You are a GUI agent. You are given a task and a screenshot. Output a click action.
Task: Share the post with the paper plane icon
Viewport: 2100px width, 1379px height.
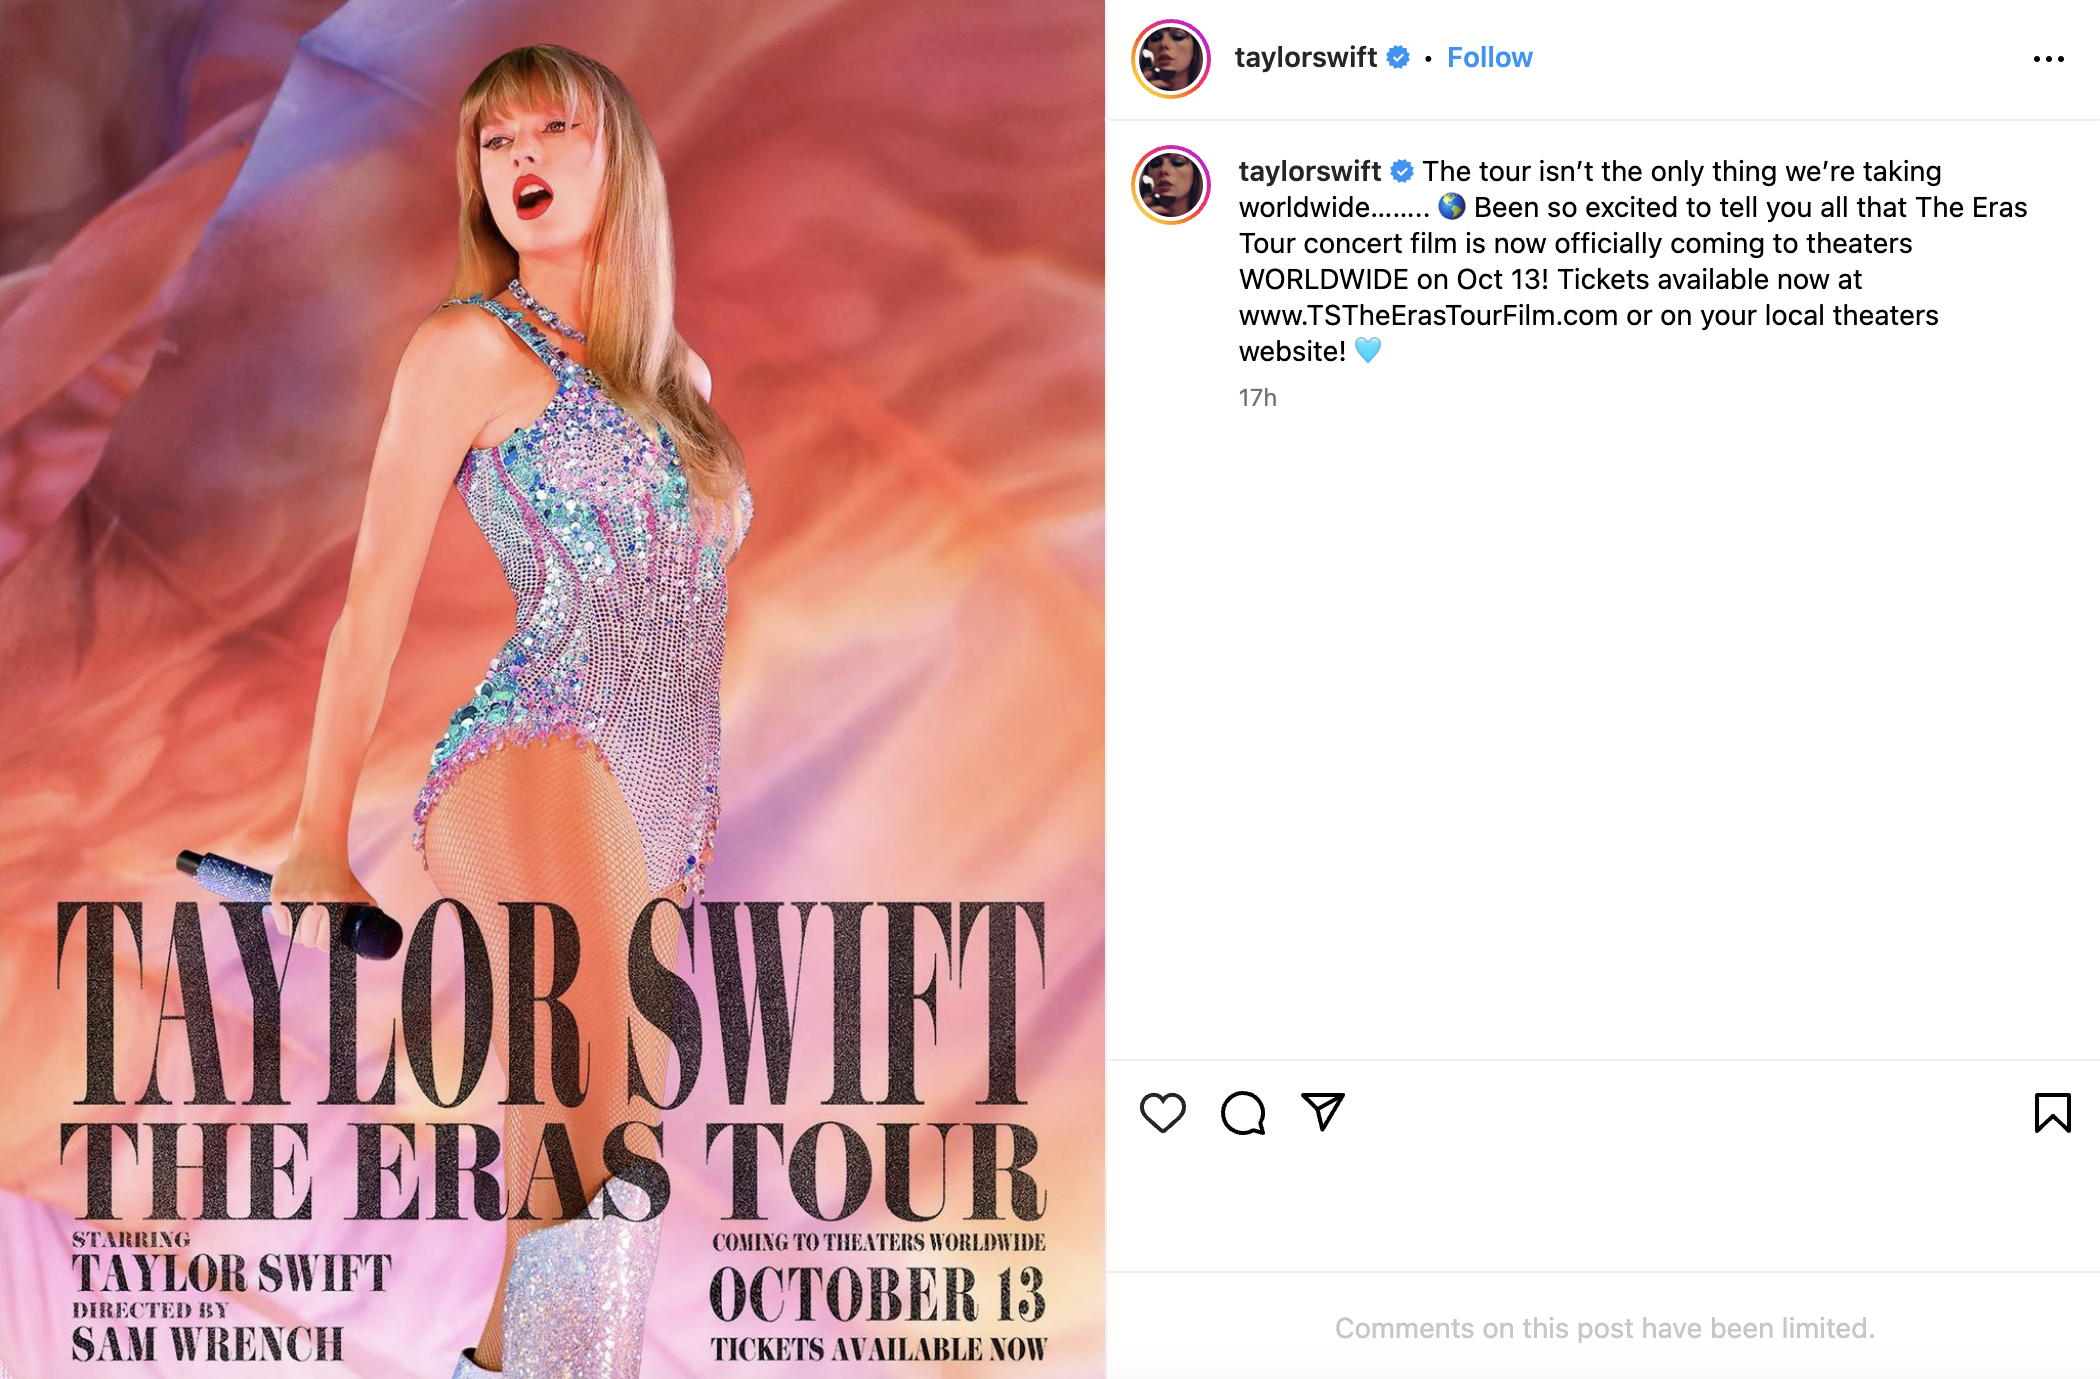1322,1111
